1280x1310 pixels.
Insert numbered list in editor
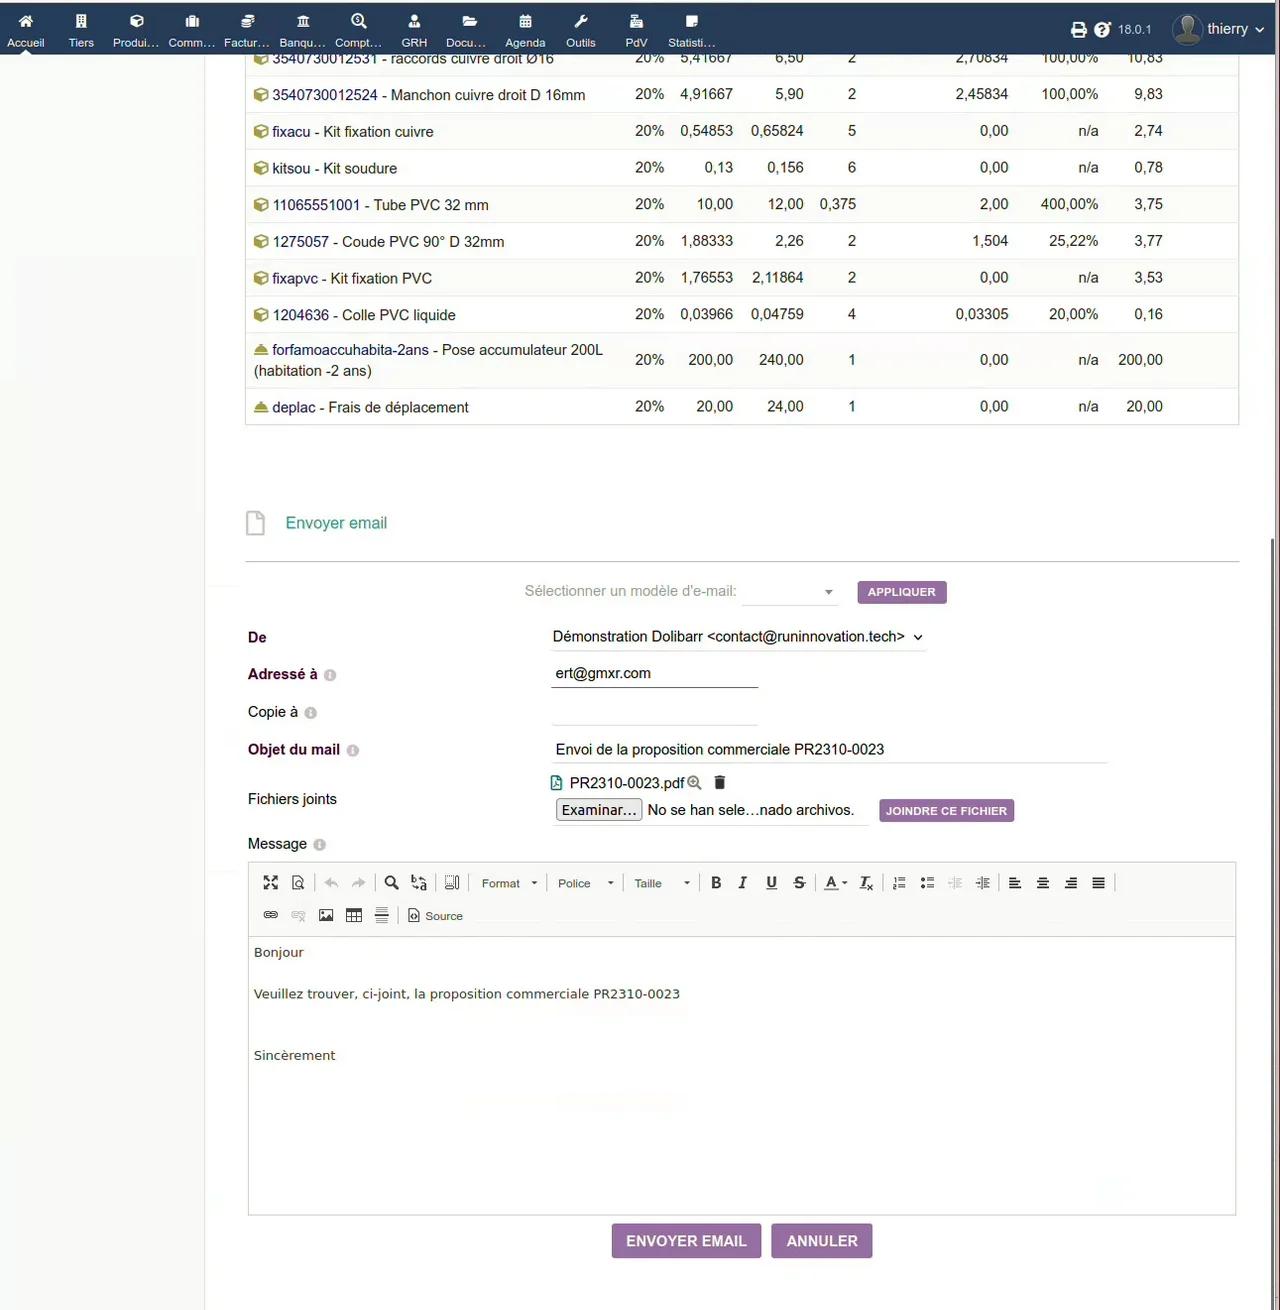click(899, 883)
